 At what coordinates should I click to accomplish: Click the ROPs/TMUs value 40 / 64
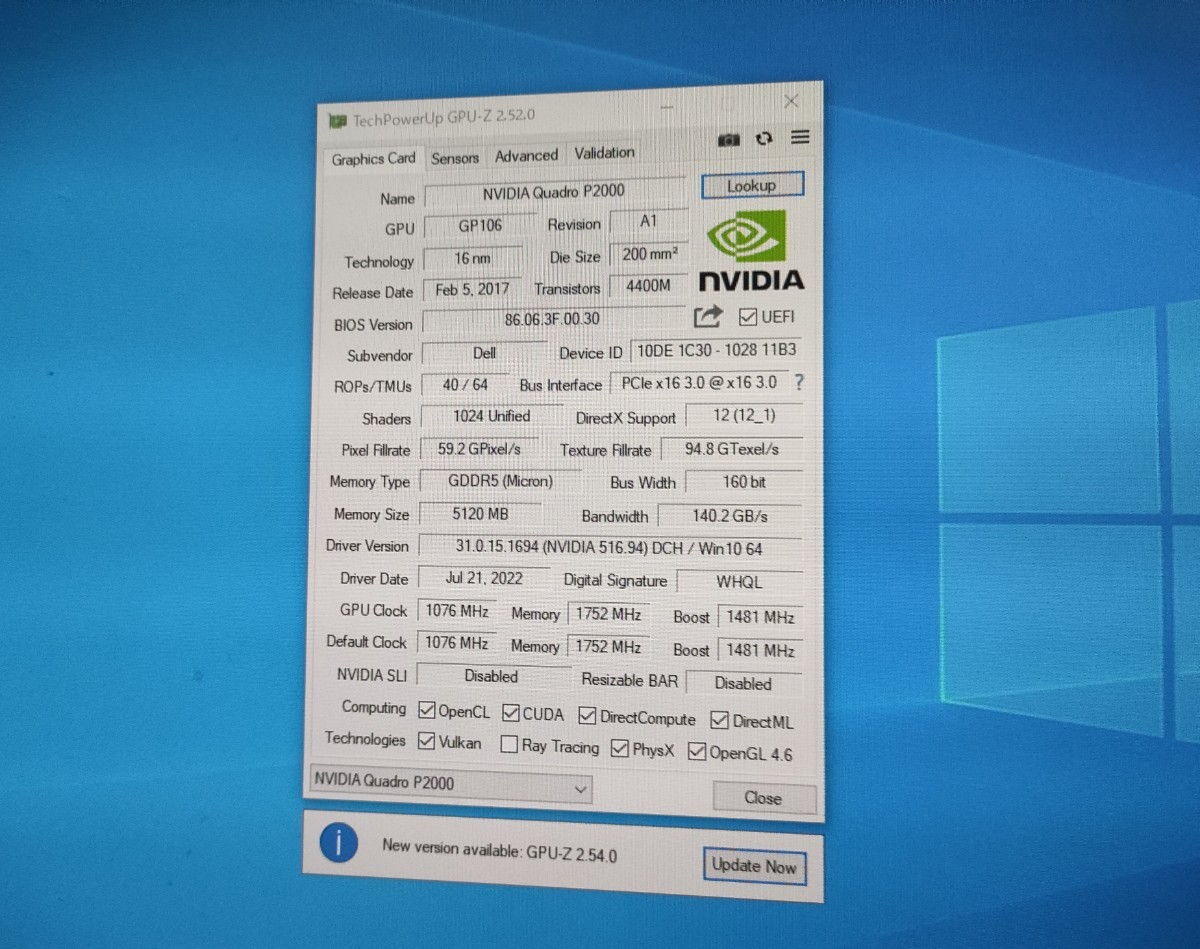466,385
